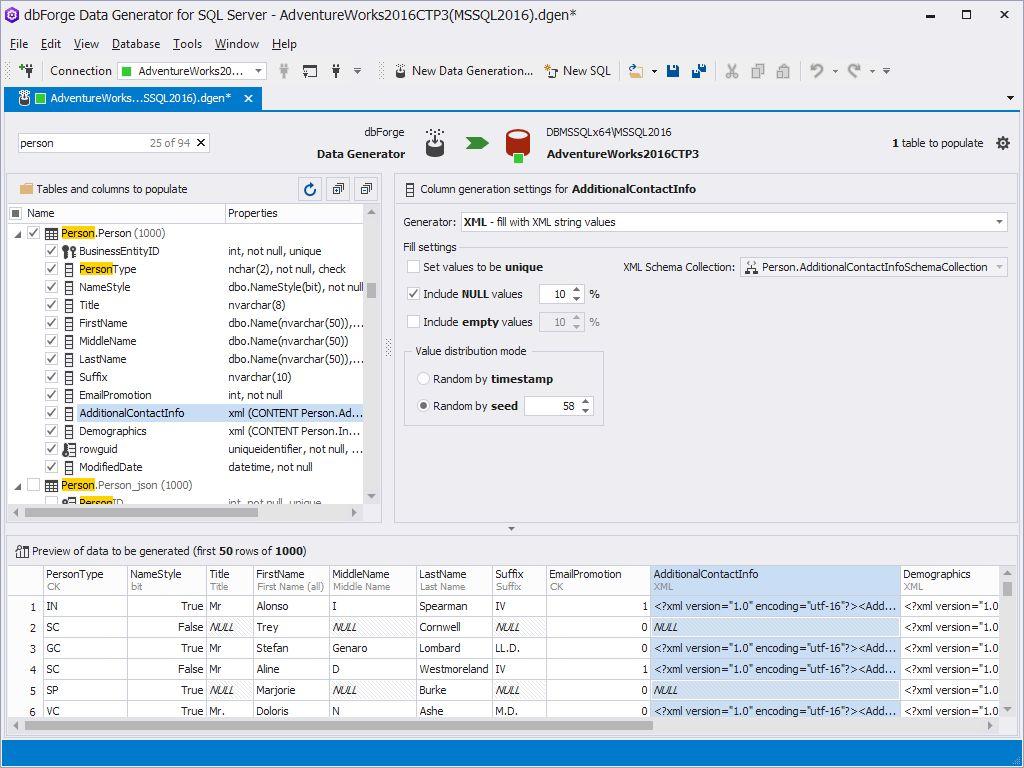The width and height of the screenshot is (1024, 768).
Task: Click the black plug connect icon
Action: pyautogui.click(x=336, y=71)
